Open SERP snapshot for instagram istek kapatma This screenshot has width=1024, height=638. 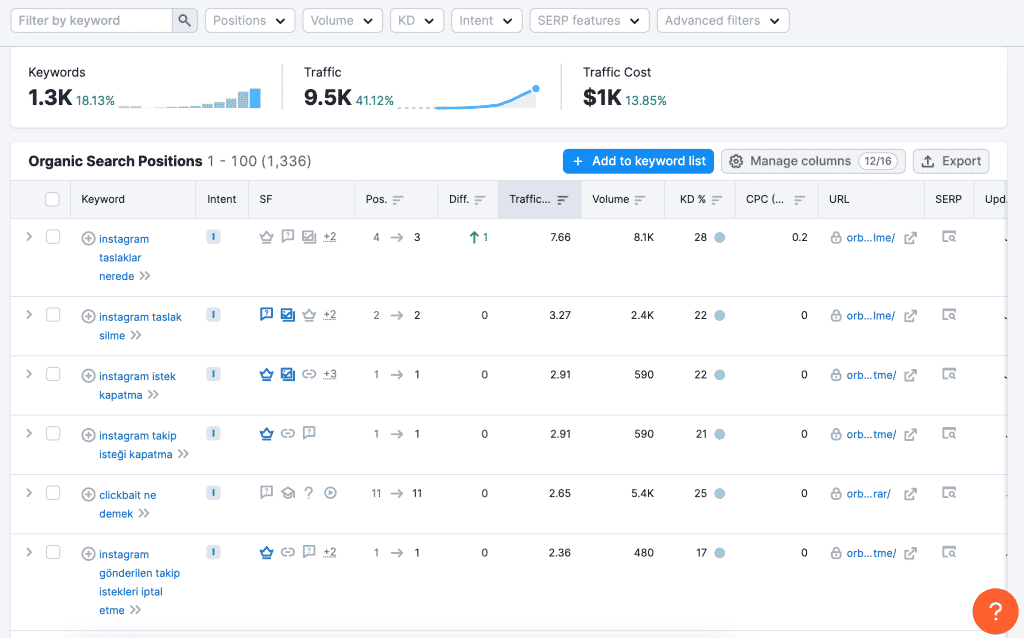(x=949, y=375)
